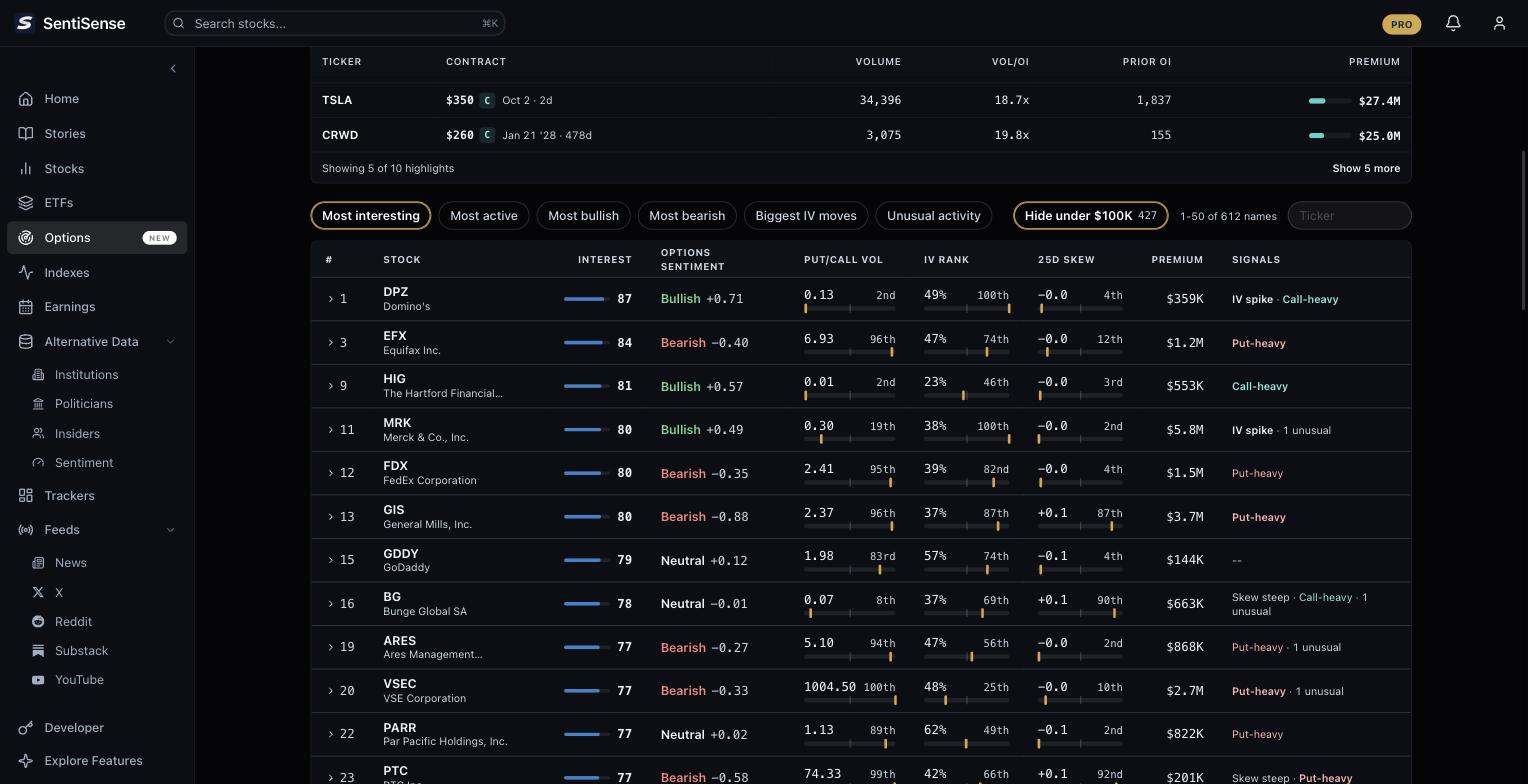1528x784 pixels.
Task: Collapse the Feeds section
Action: pyautogui.click(x=170, y=530)
